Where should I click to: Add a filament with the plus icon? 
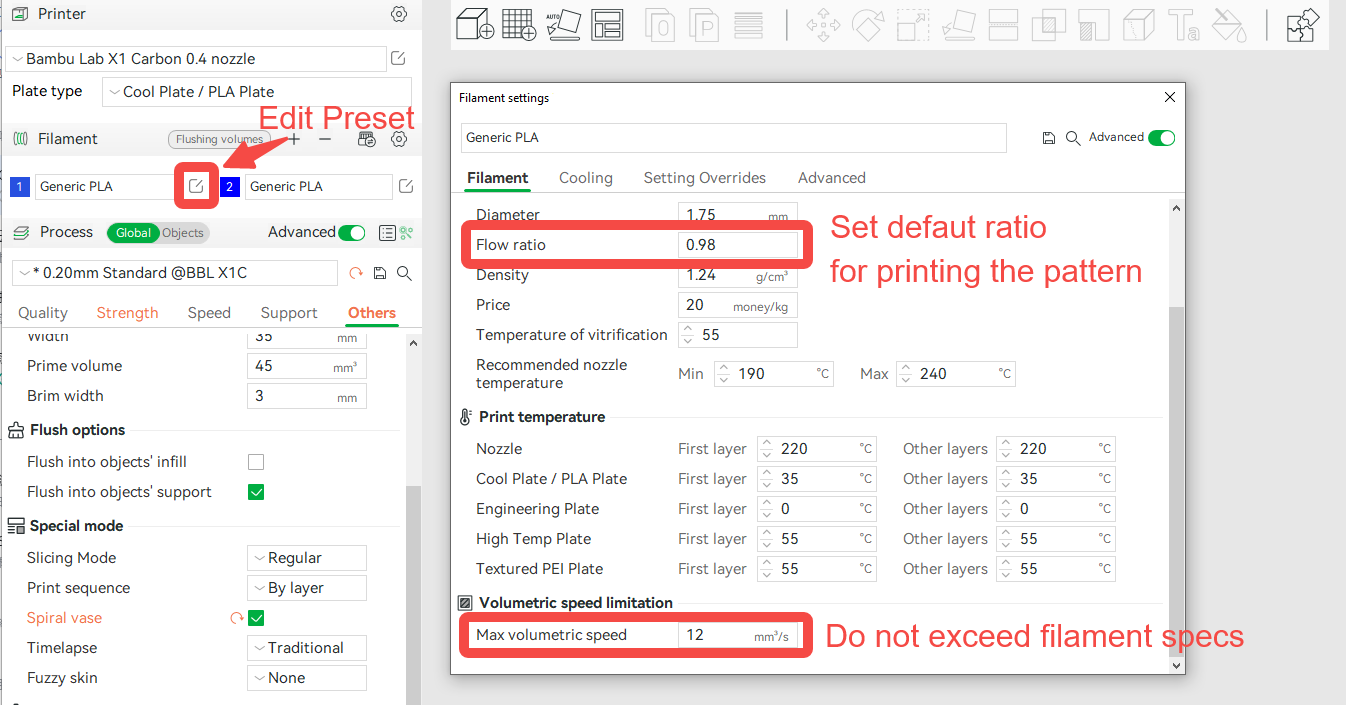294,139
